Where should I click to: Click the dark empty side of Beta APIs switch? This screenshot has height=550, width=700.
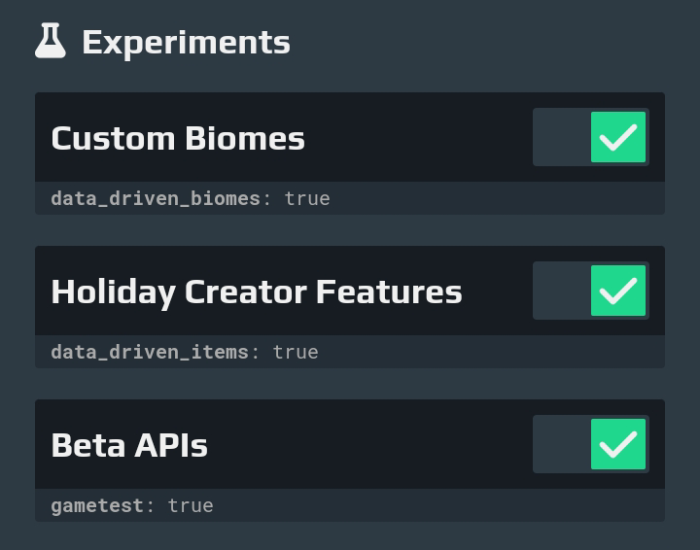(x=562, y=444)
